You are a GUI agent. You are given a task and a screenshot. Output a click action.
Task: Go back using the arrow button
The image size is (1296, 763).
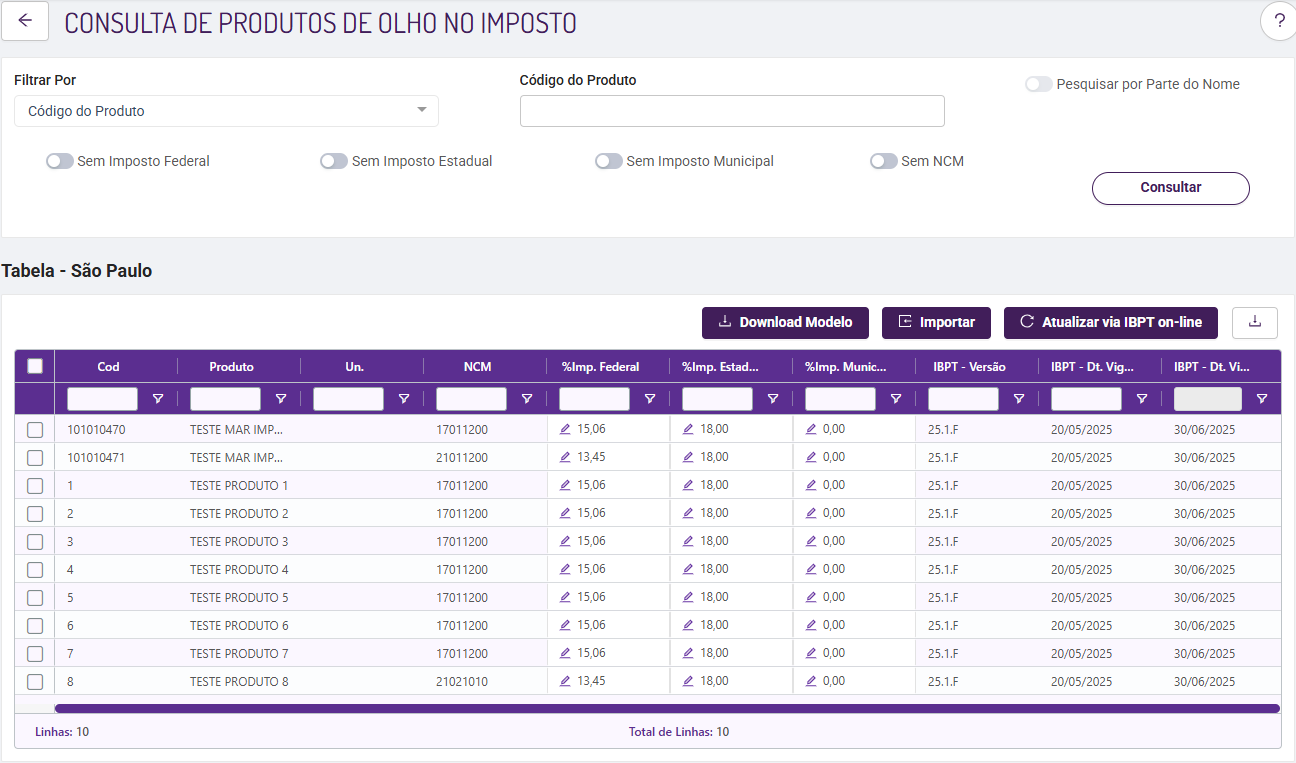25,21
